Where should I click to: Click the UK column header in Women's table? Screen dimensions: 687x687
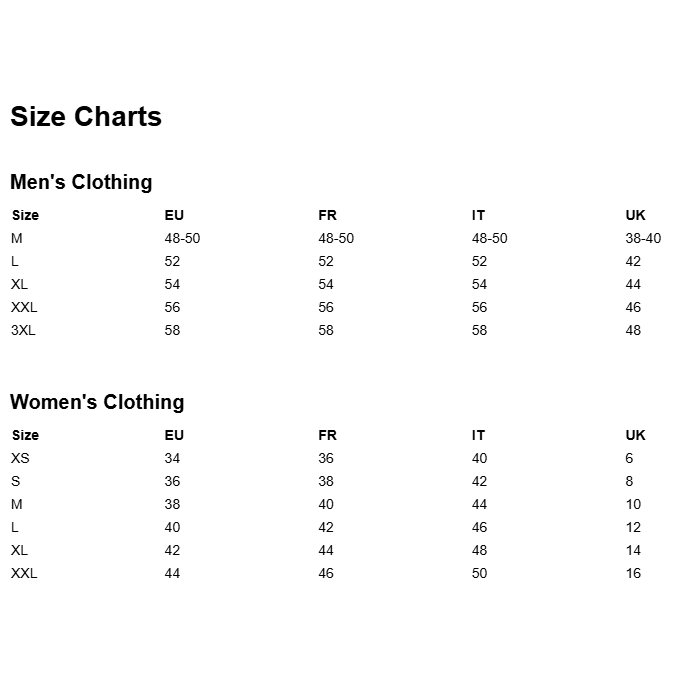click(x=635, y=435)
